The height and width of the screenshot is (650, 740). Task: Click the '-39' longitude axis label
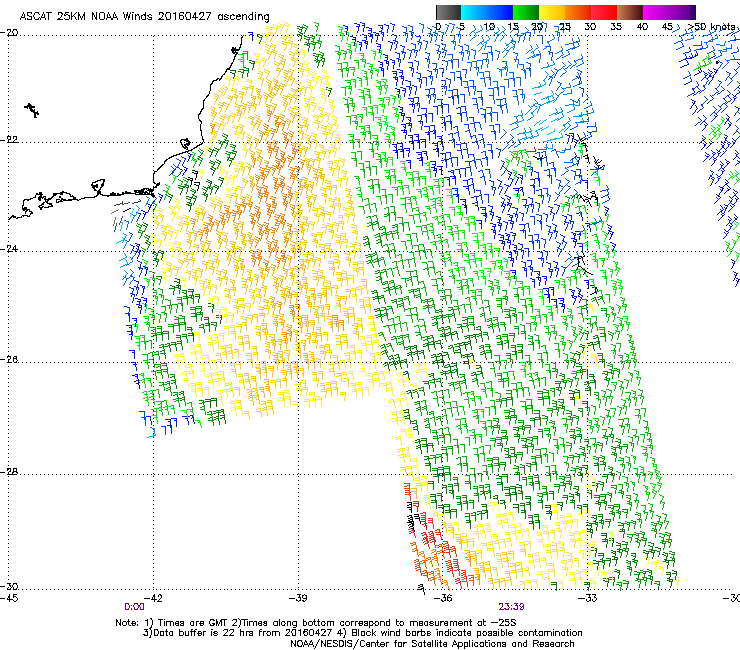[x=298, y=598]
